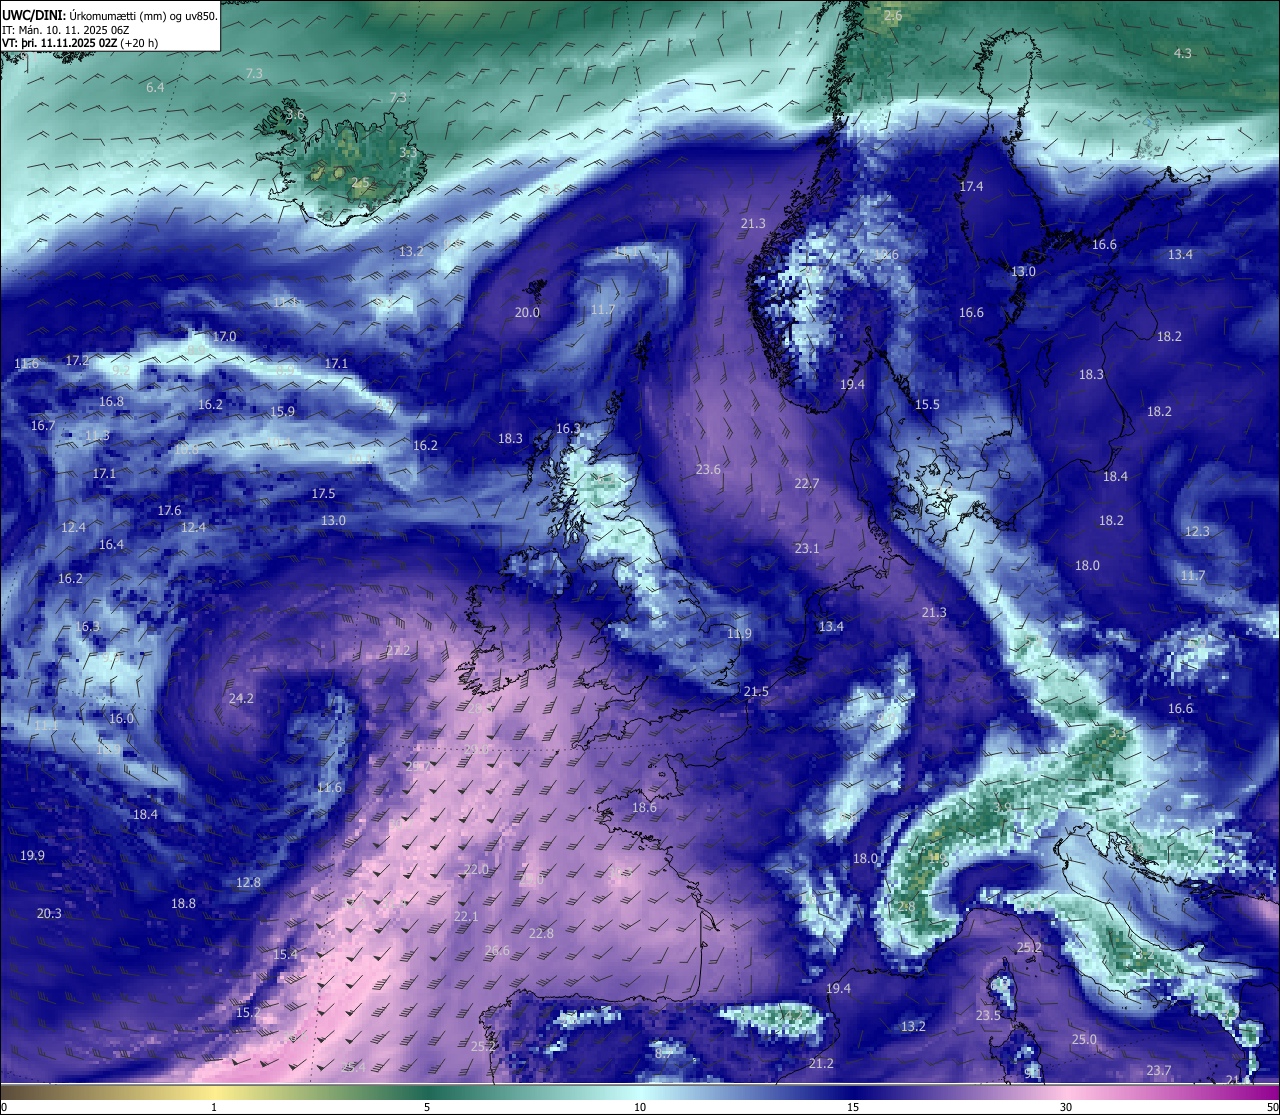
Task: Click the 23.7 value on the map
Action: point(1159,1071)
